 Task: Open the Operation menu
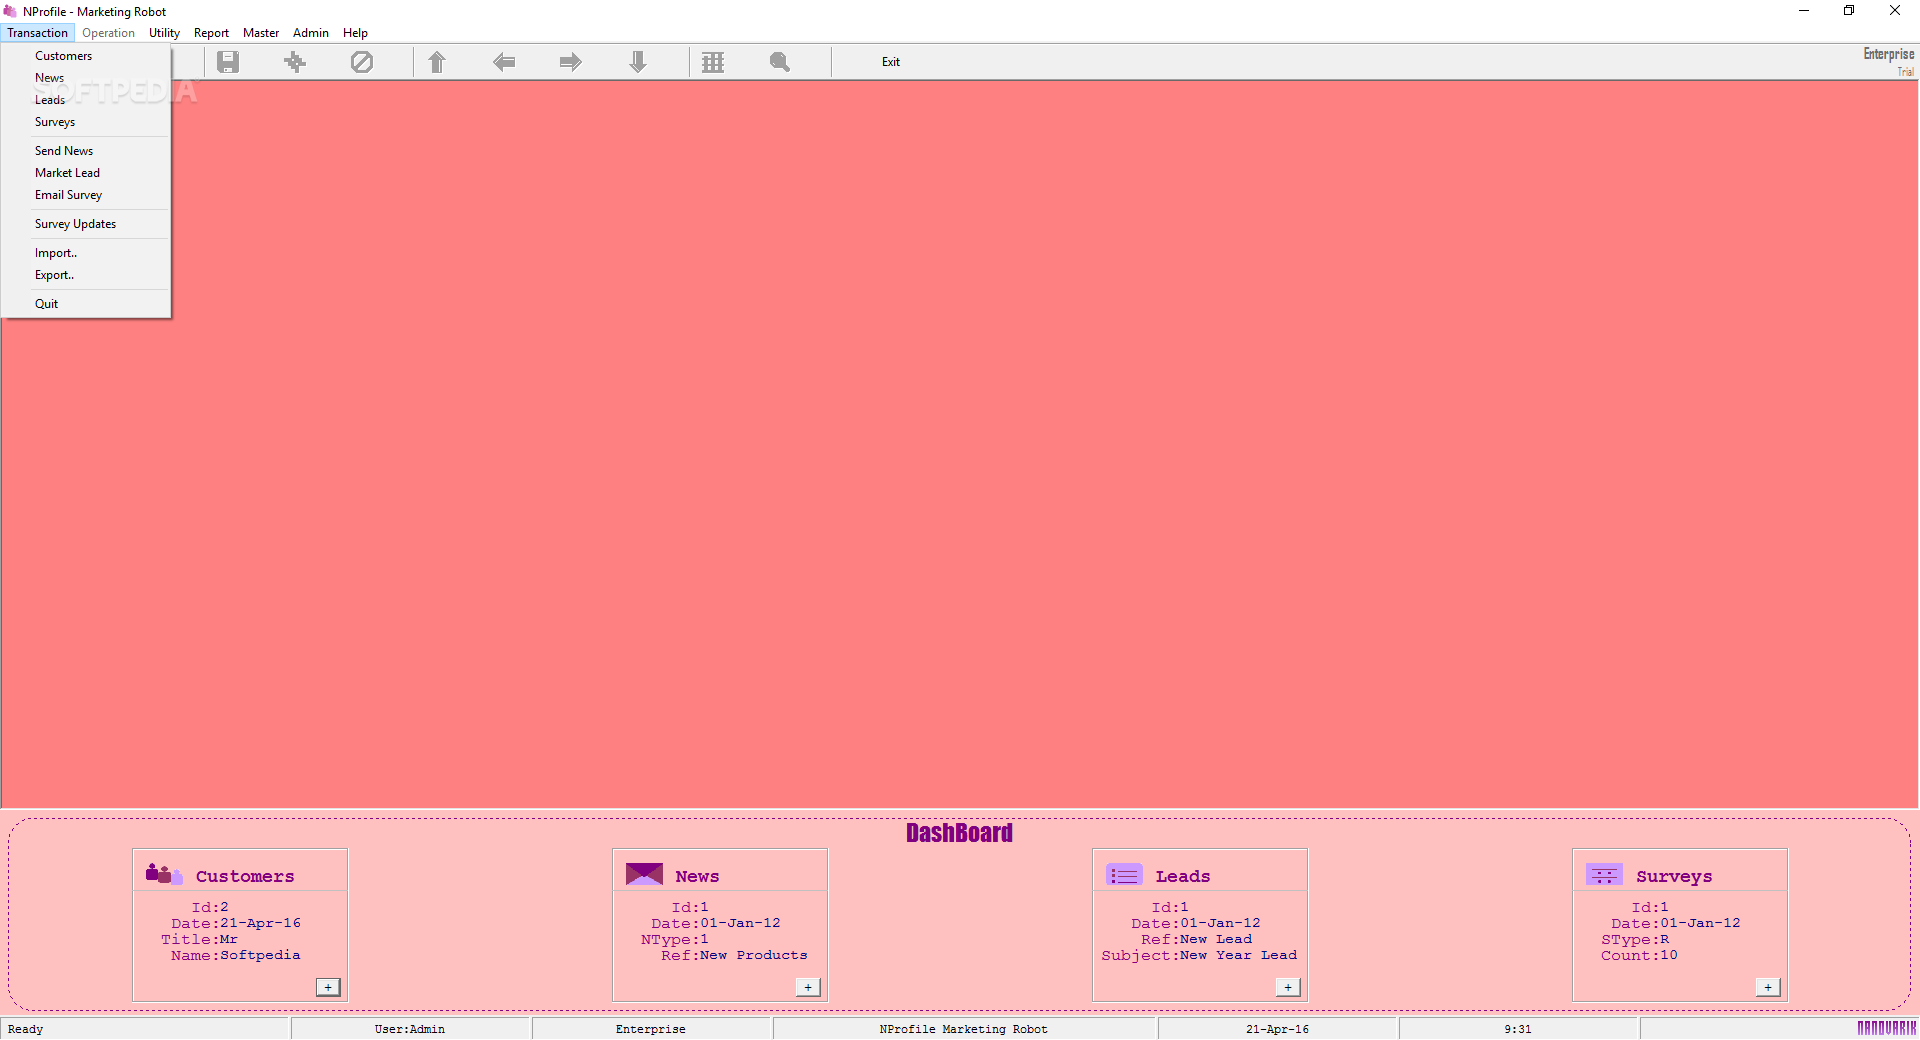coord(108,33)
